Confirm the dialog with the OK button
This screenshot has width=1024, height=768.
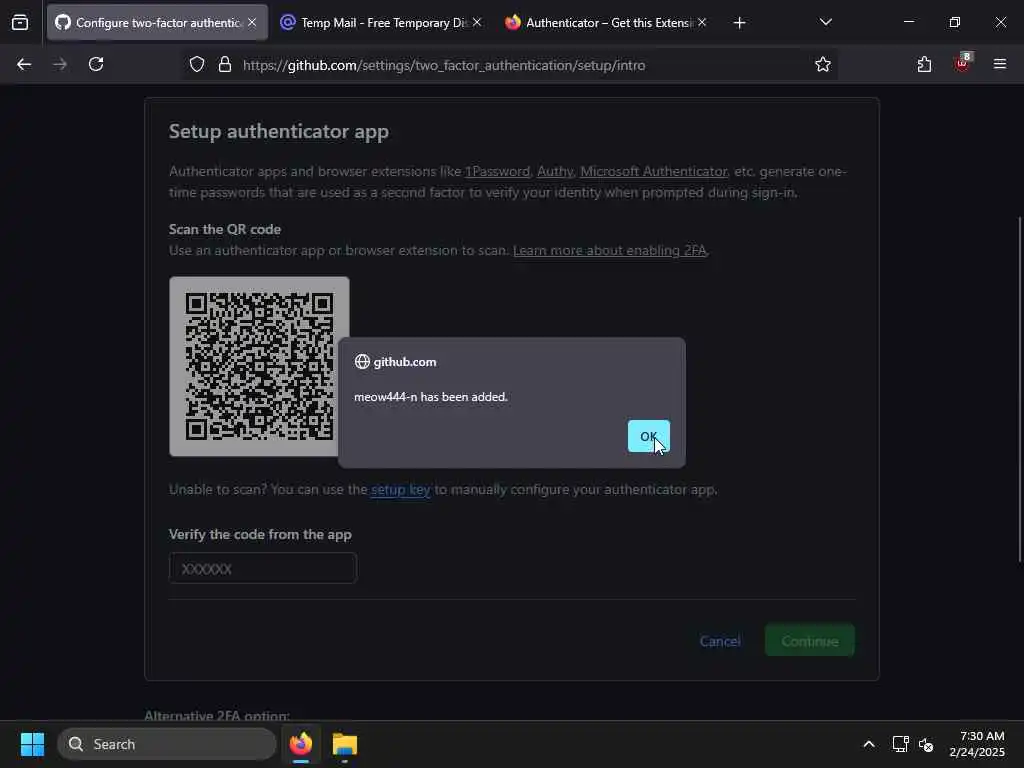648,436
